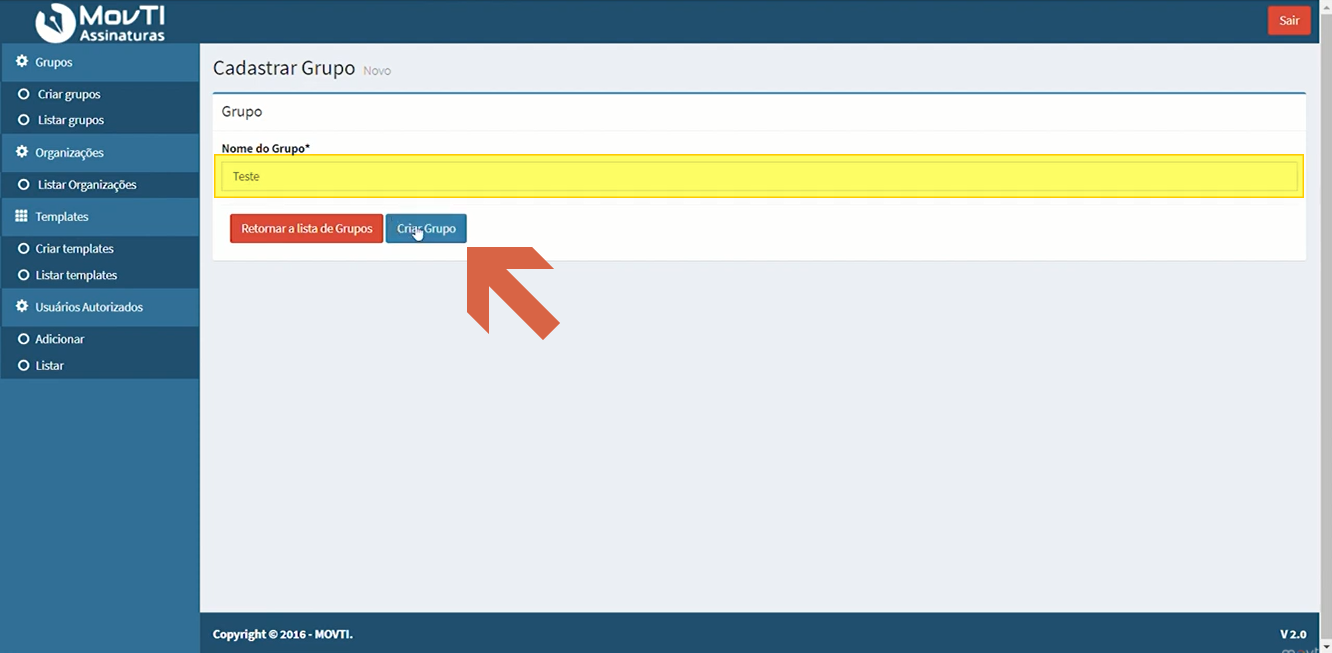Click the red Sair logout button
Viewport: 1332px width, 653px height.
coord(1289,21)
